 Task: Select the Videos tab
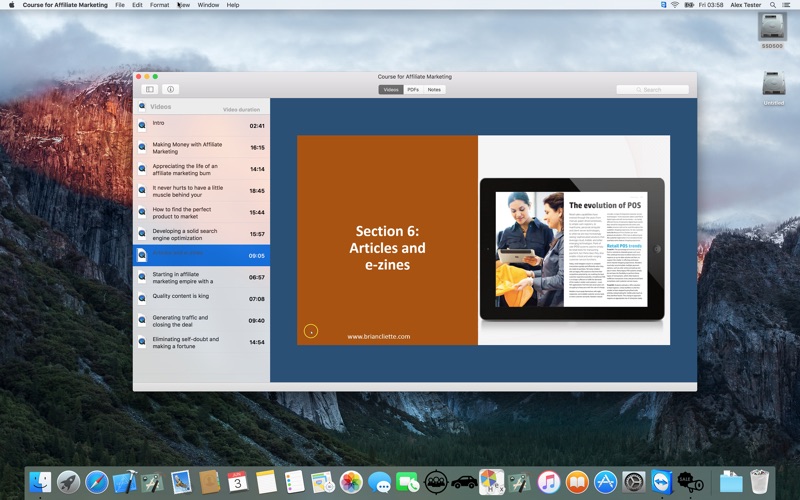[390, 89]
